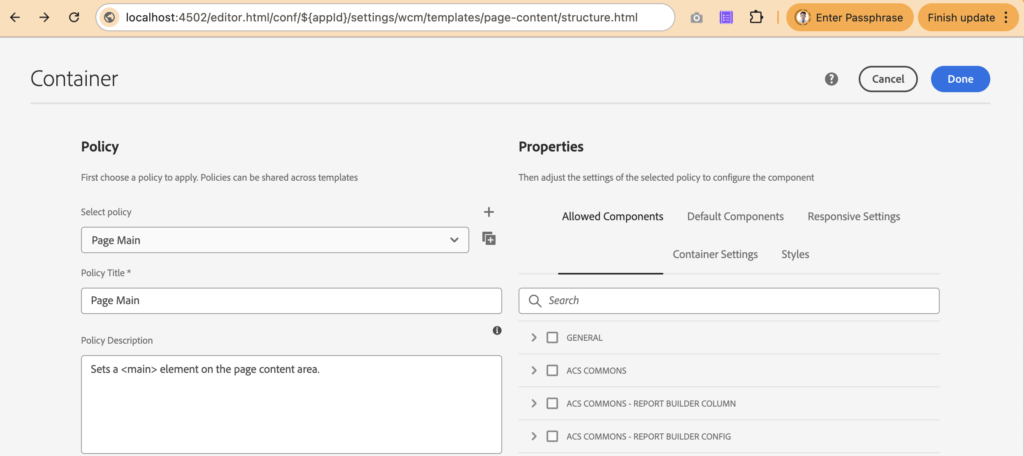Add a new policy with plus icon
This screenshot has height=456, width=1024.
[x=489, y=212]
